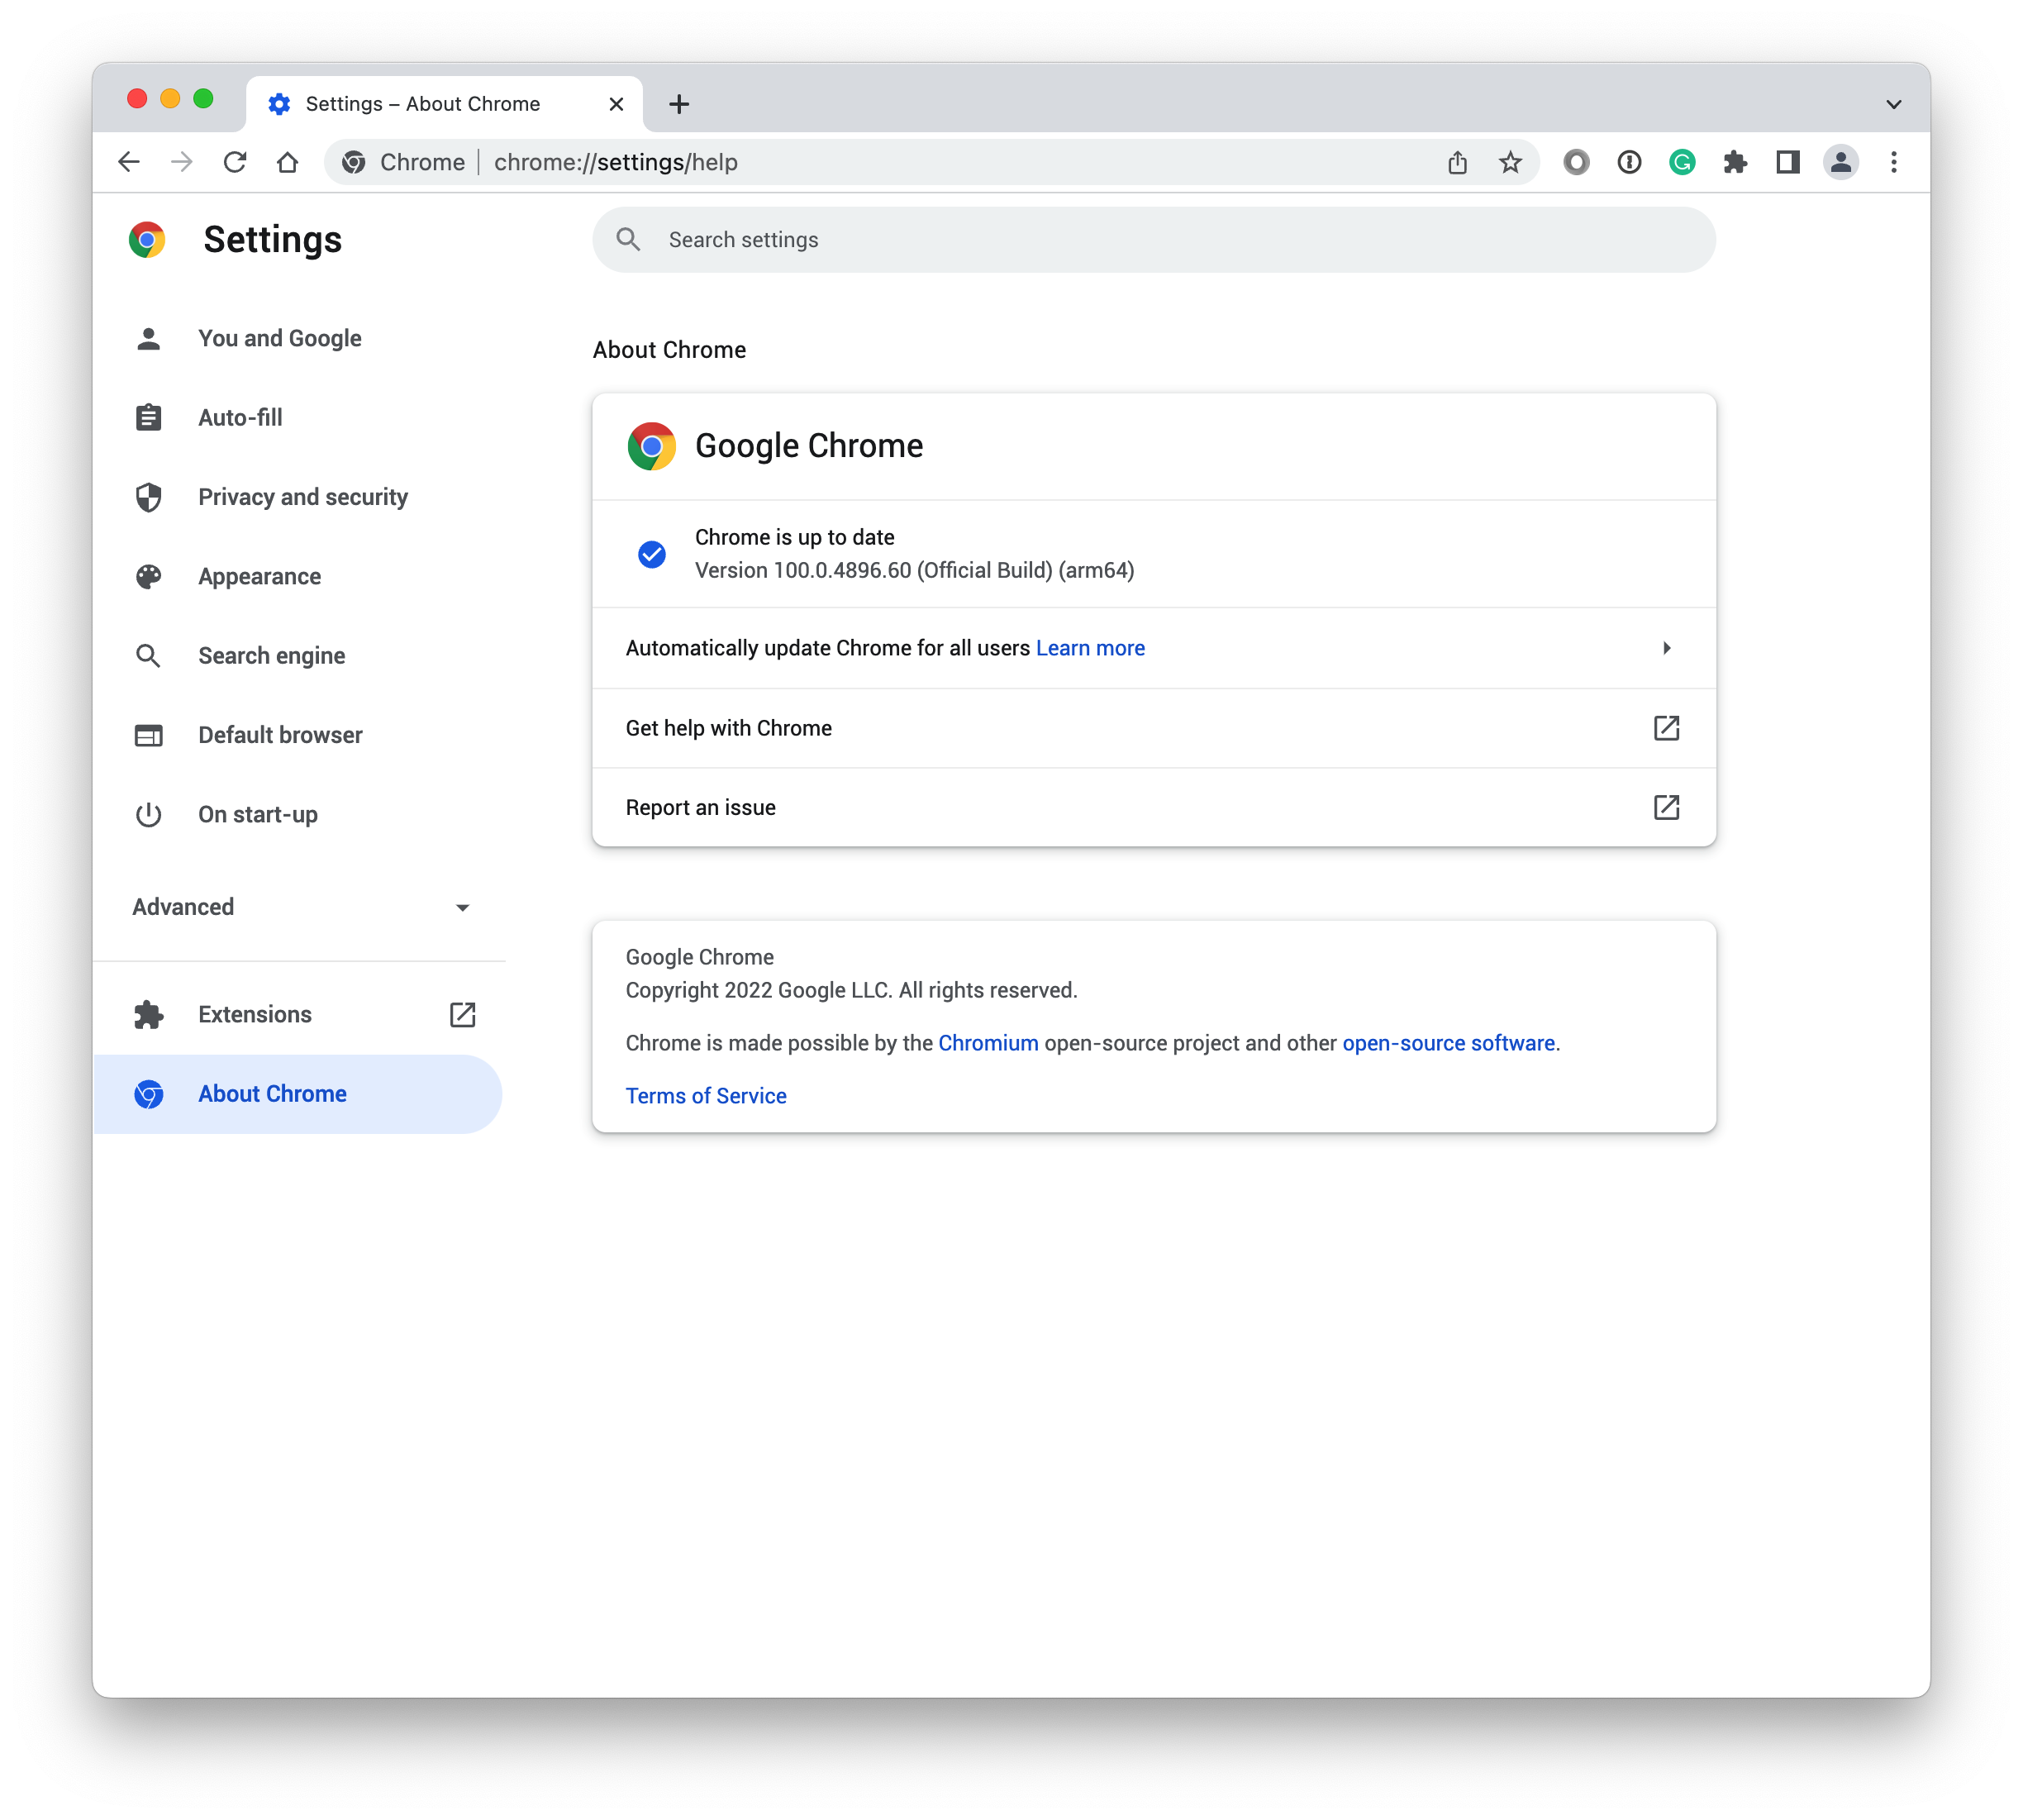2023x1820 pixels.
Task: Click the Appearance paintbrush icon
Action: pos(150,576)
